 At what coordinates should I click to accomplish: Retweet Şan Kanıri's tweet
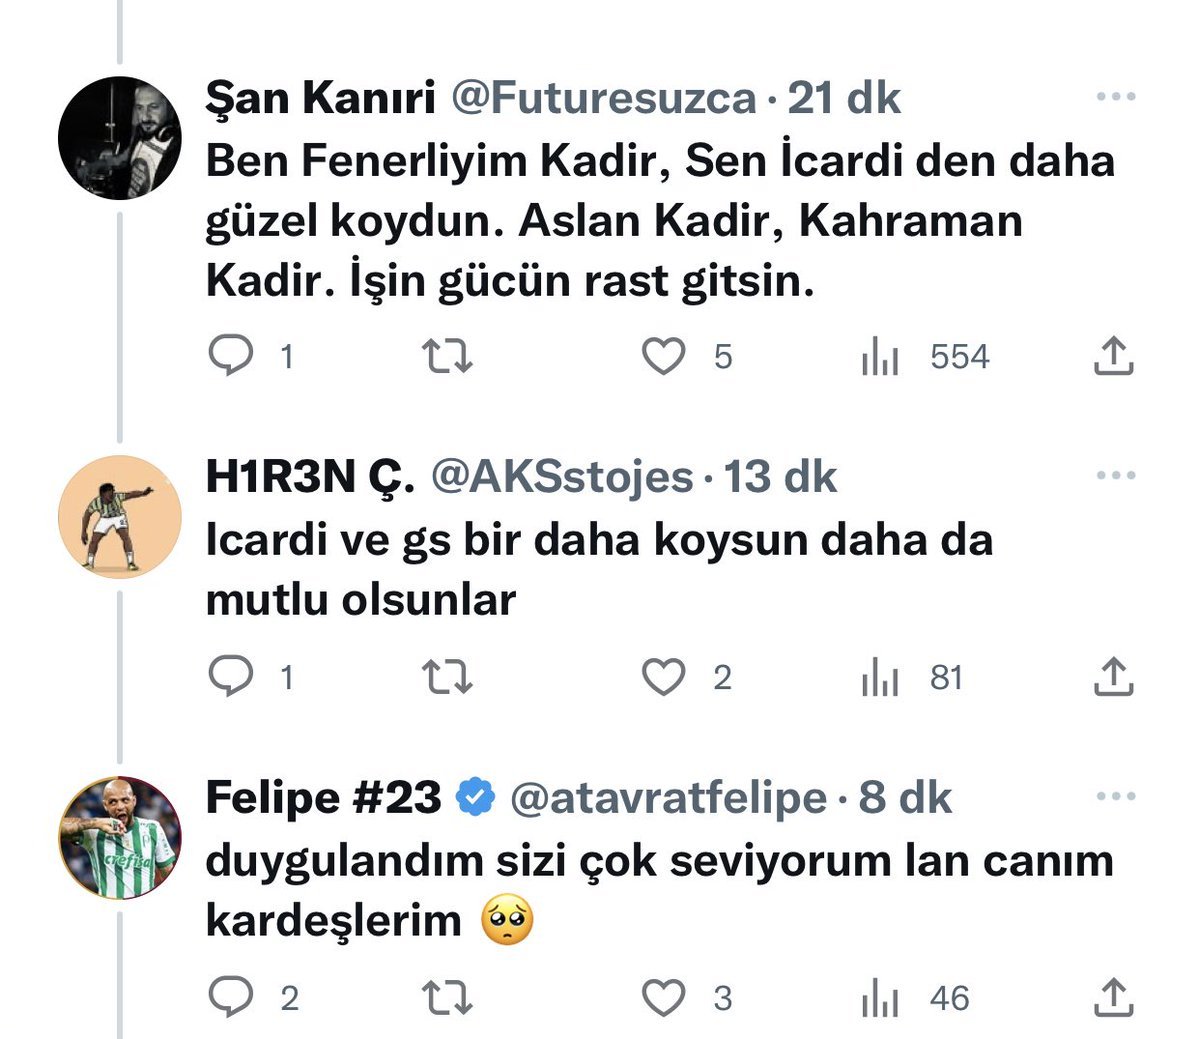tap(446, 356)
